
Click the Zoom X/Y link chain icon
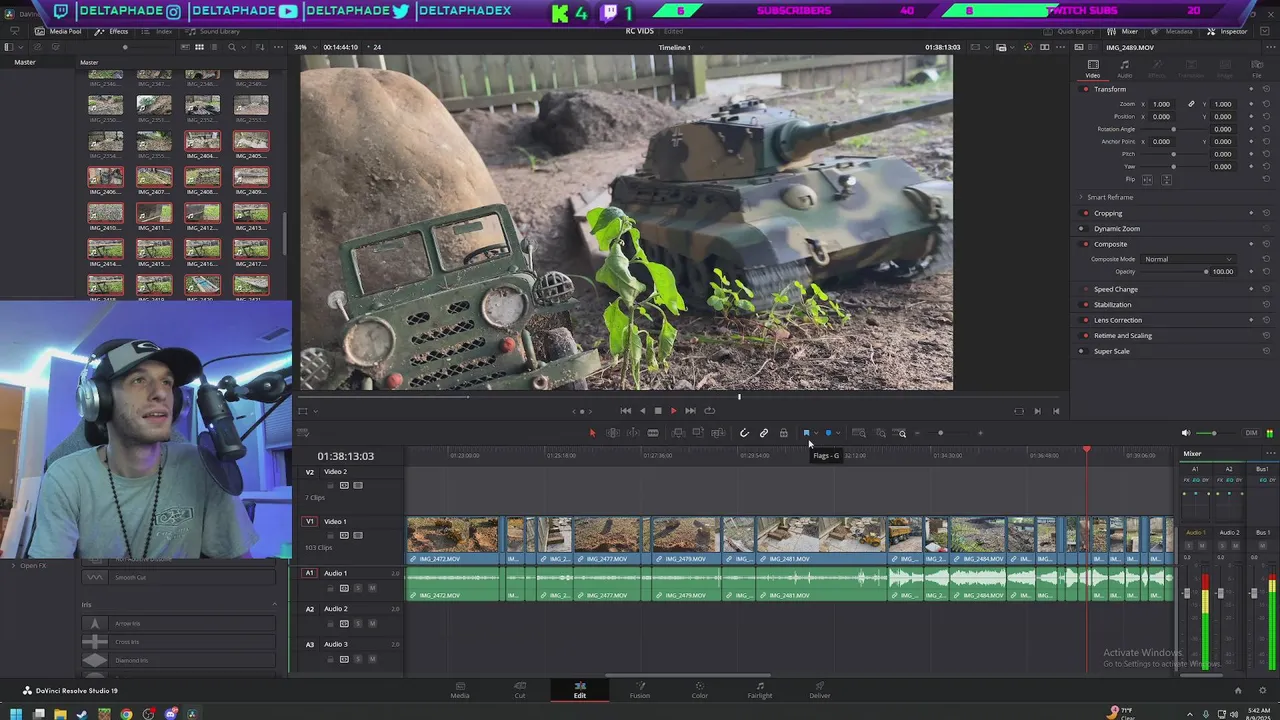1191,104
